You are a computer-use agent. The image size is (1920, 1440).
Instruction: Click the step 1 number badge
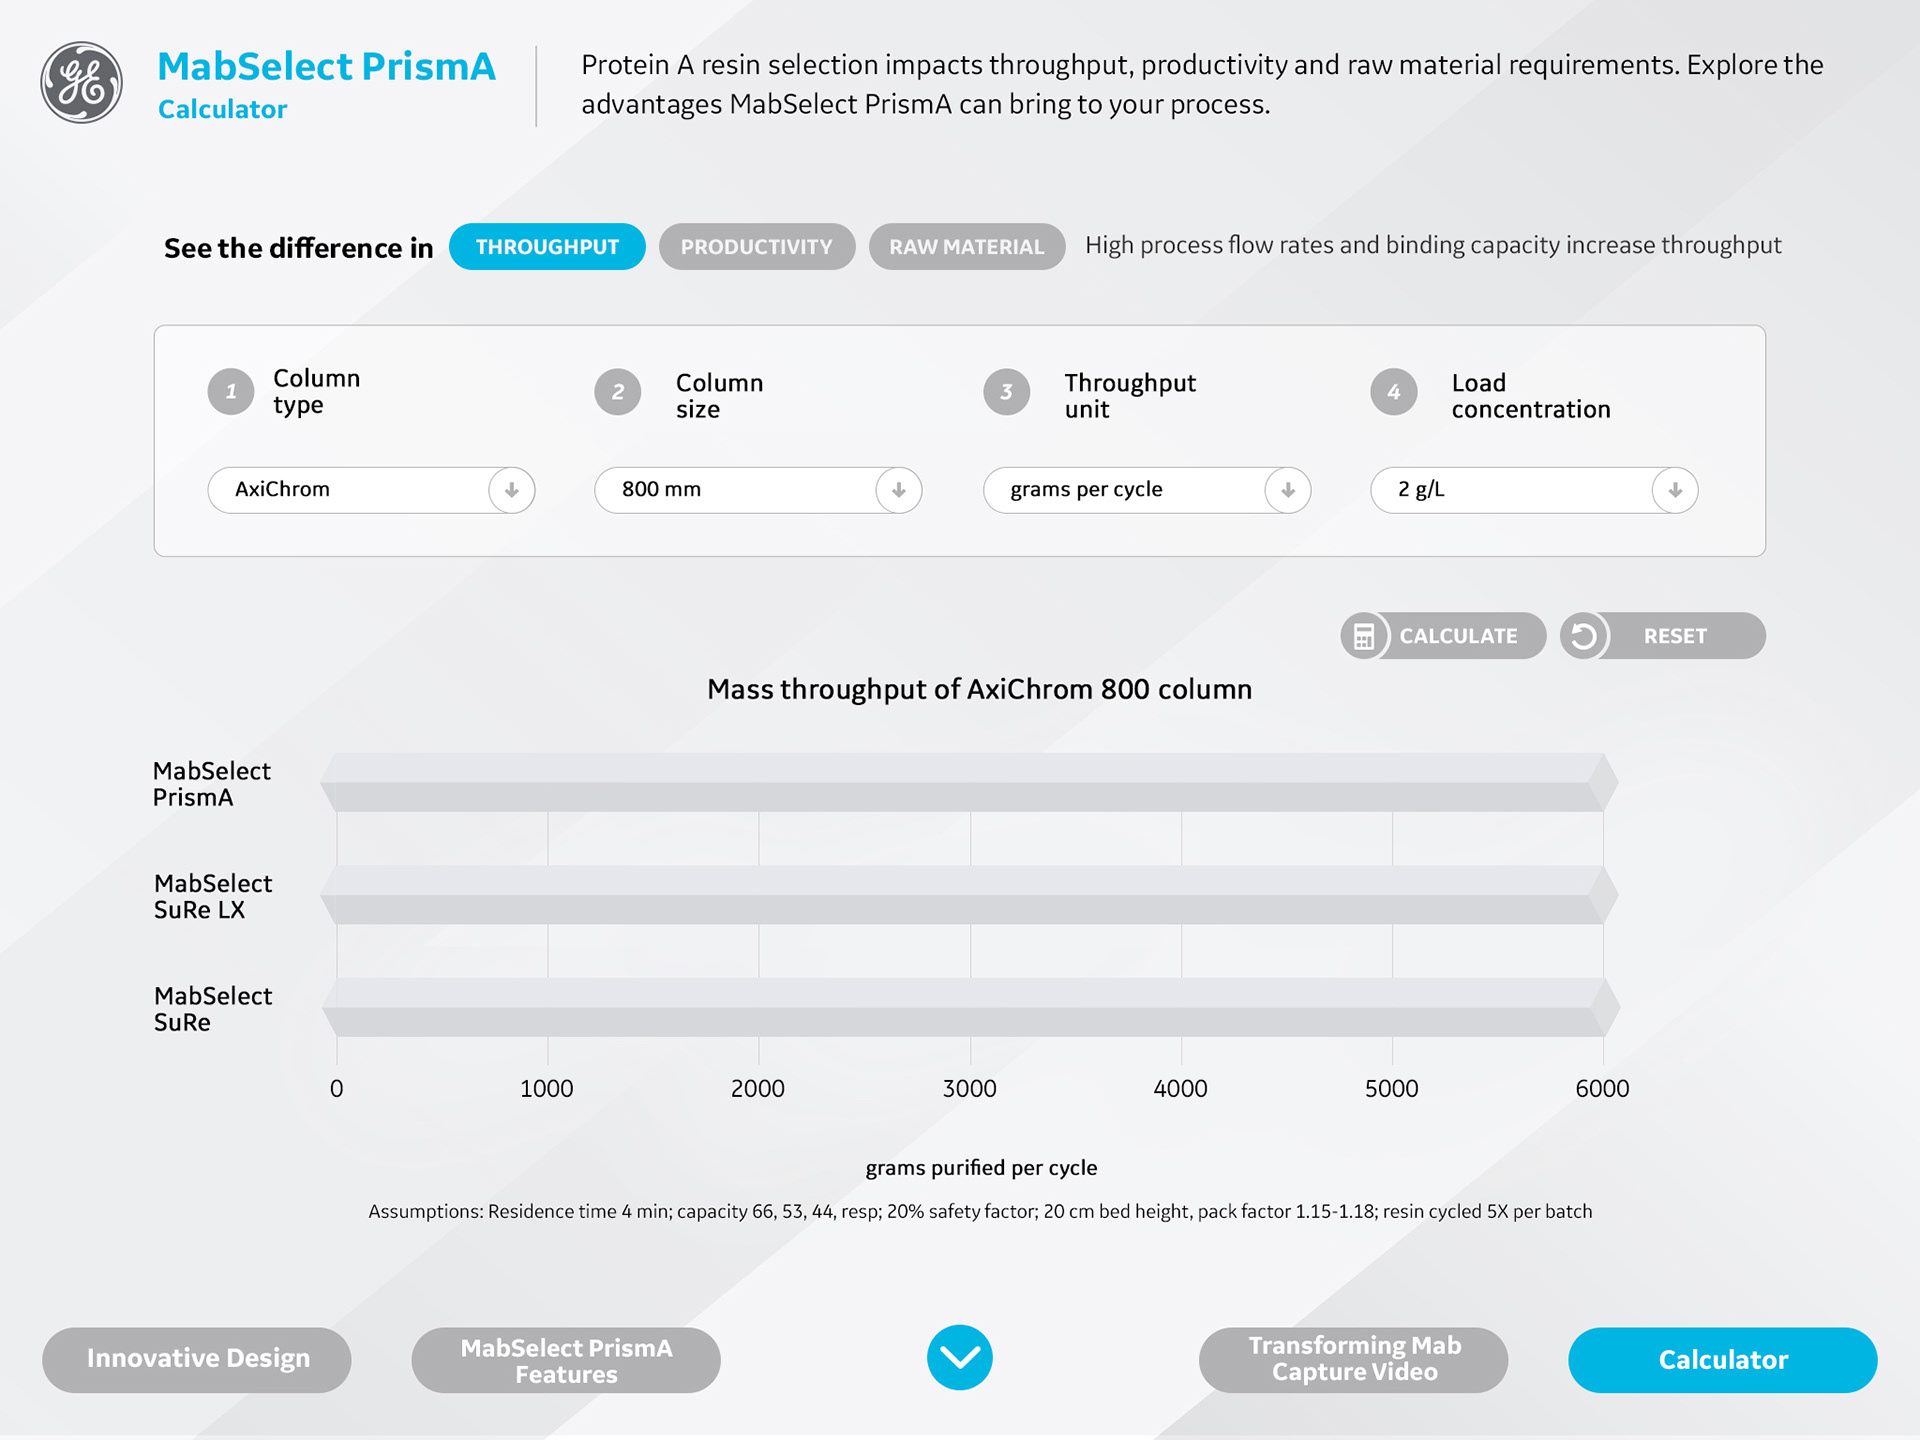[231, 391]
